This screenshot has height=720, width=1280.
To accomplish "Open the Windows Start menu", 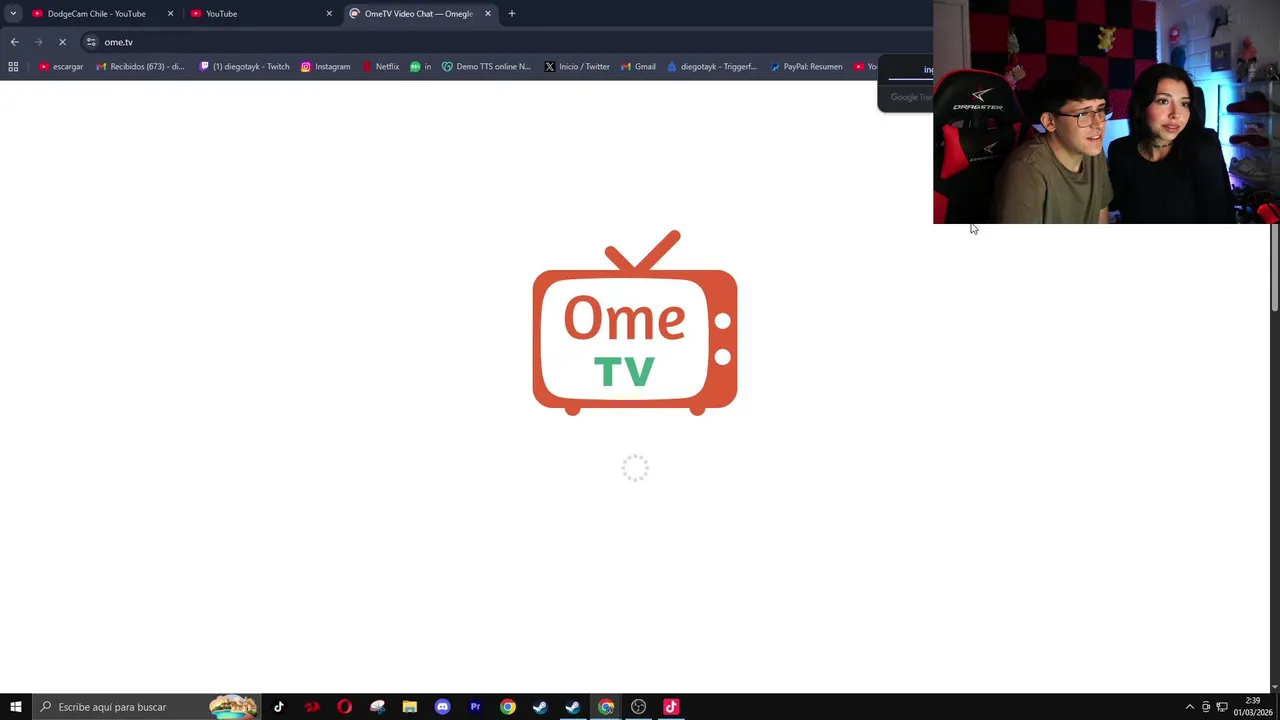I will [16, 707].
